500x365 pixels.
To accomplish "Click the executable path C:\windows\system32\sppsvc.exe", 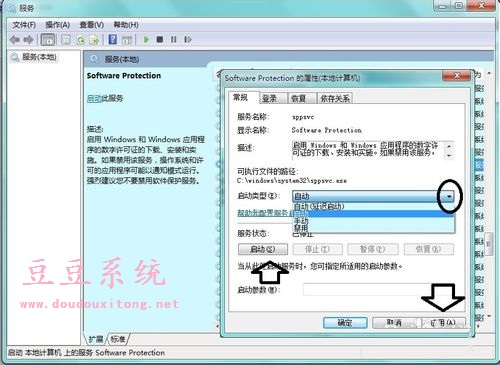I will pos(292,181).
